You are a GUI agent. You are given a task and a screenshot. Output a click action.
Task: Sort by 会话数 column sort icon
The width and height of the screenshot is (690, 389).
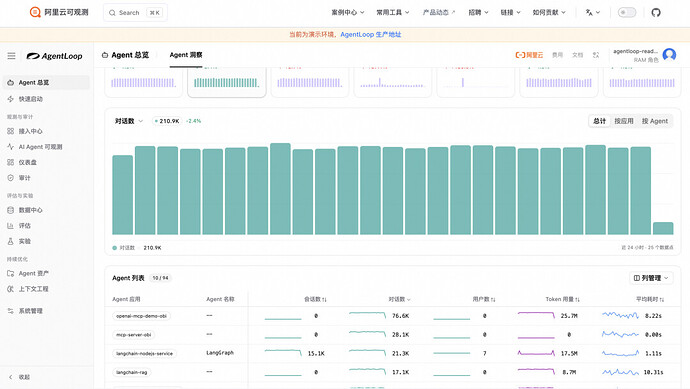pos(324,299)
